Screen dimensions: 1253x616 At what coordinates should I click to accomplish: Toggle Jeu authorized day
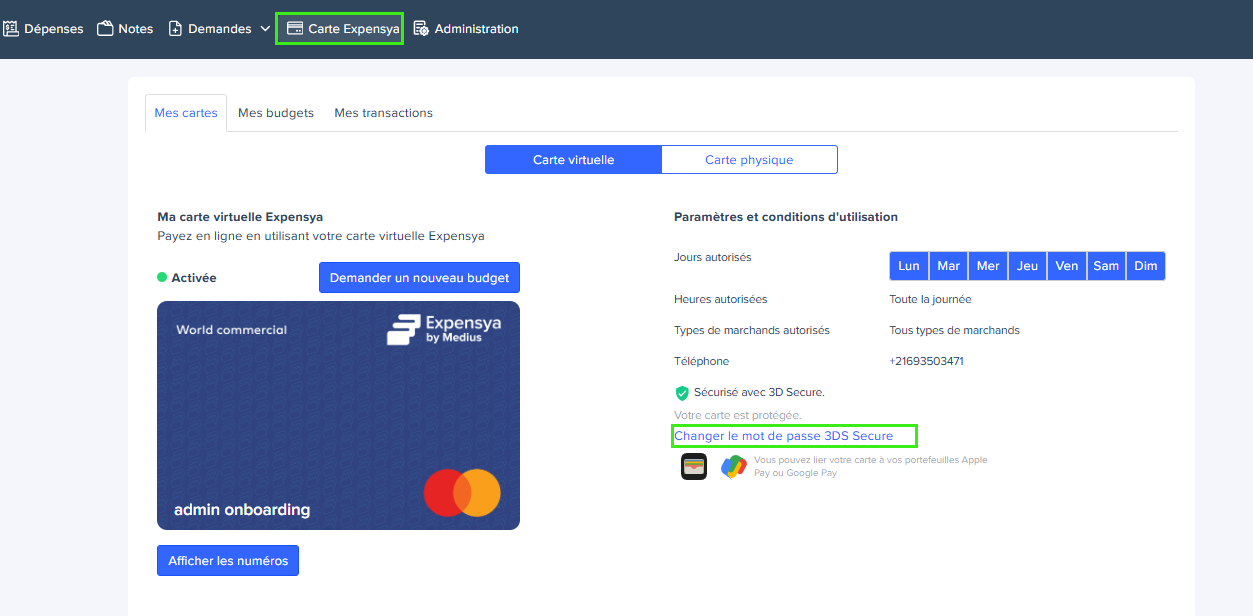click(1028, 266)
